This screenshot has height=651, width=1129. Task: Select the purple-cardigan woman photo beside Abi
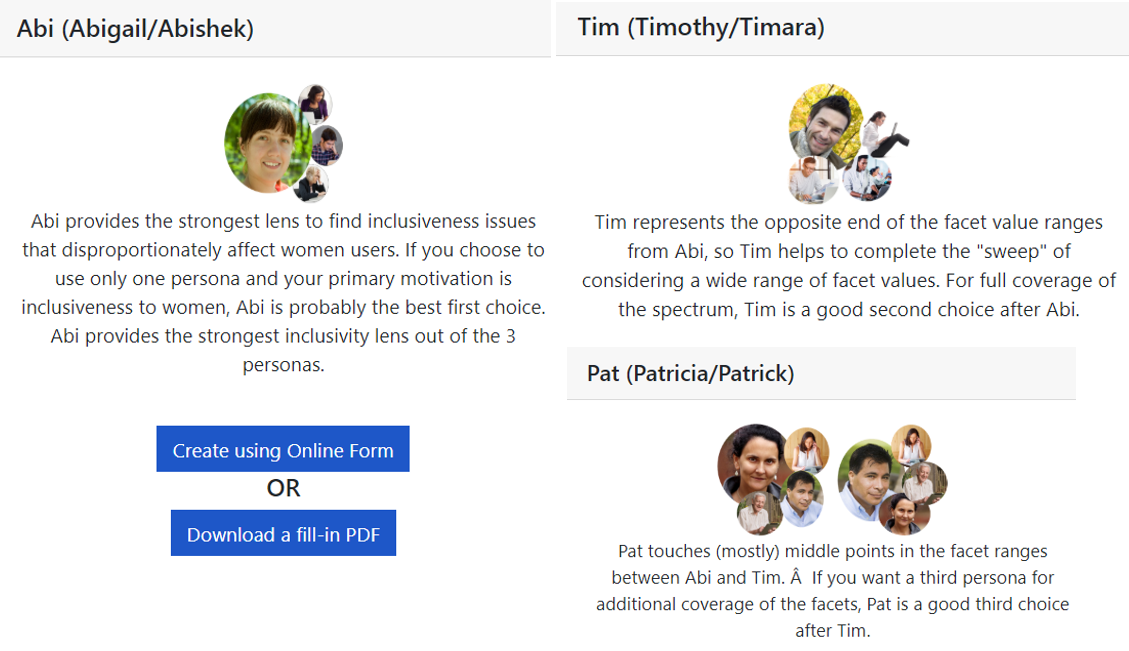316,102
